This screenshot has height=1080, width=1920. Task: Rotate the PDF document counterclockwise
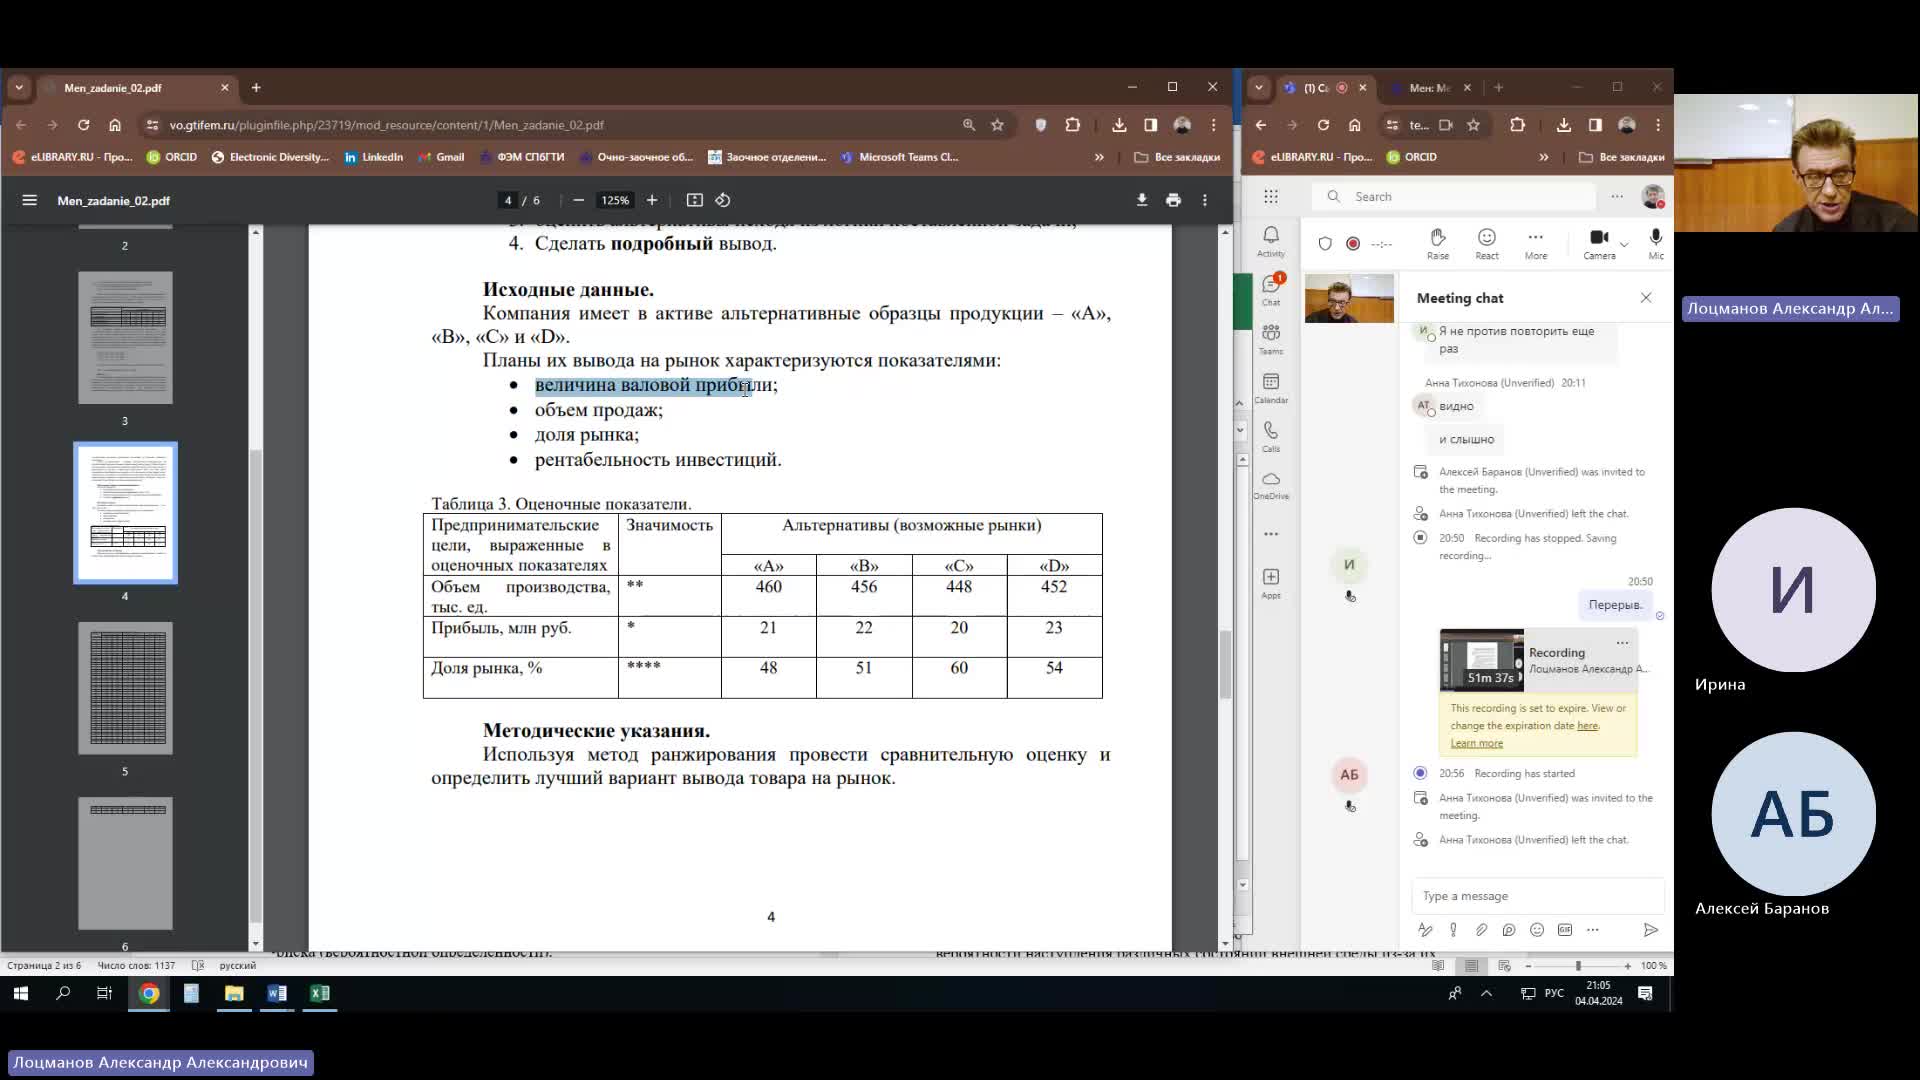point(723,200)
